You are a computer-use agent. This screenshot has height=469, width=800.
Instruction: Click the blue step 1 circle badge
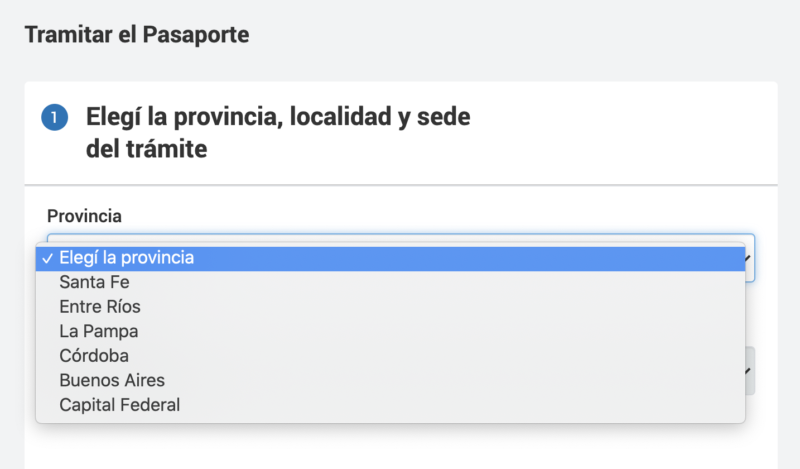[55, 117]
